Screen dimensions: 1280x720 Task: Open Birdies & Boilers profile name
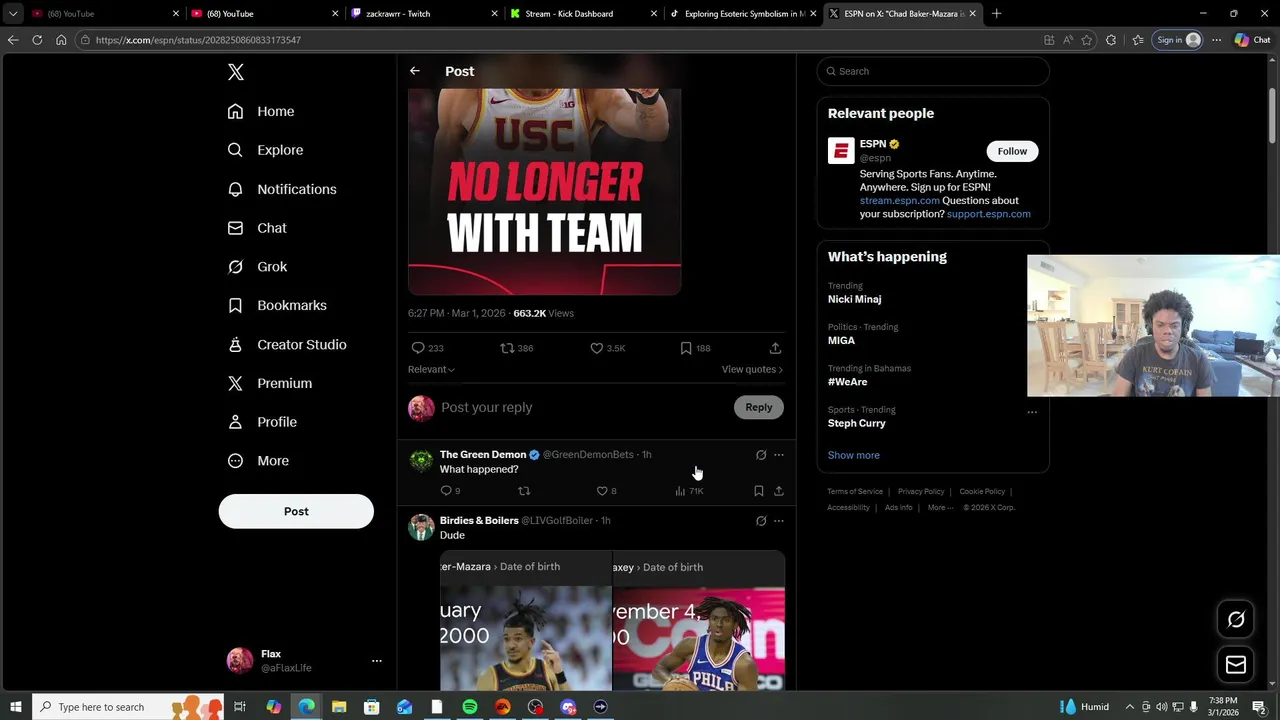tap(479, 521)
